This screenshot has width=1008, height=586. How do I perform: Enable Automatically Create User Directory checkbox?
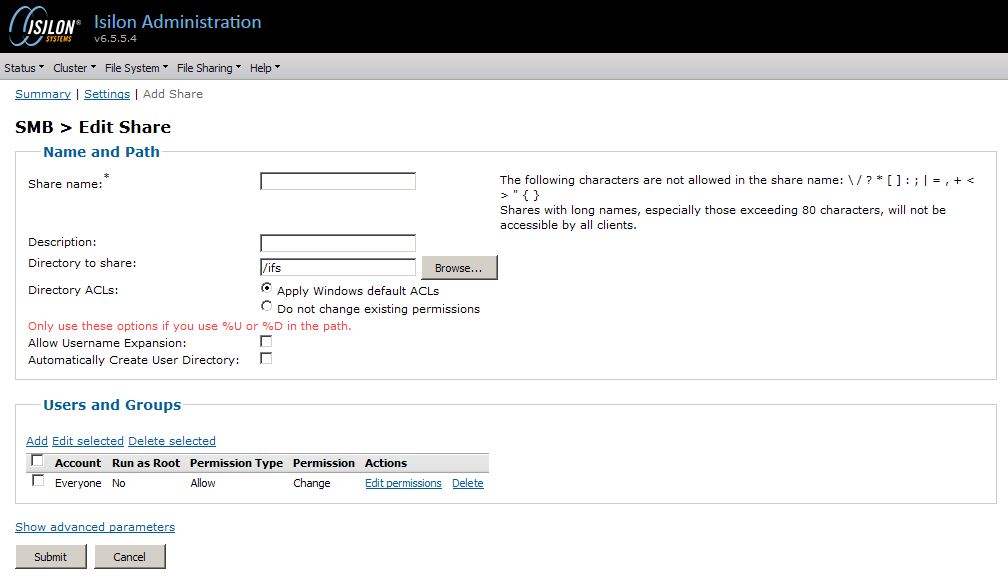(266, 358)
